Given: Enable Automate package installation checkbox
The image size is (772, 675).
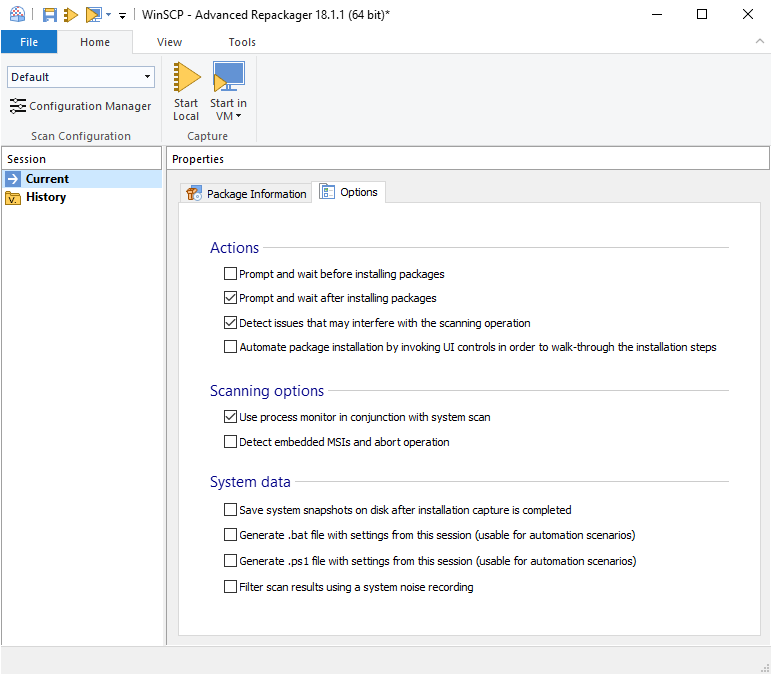Looking at the screenshot, I should [x=230, y=347].
